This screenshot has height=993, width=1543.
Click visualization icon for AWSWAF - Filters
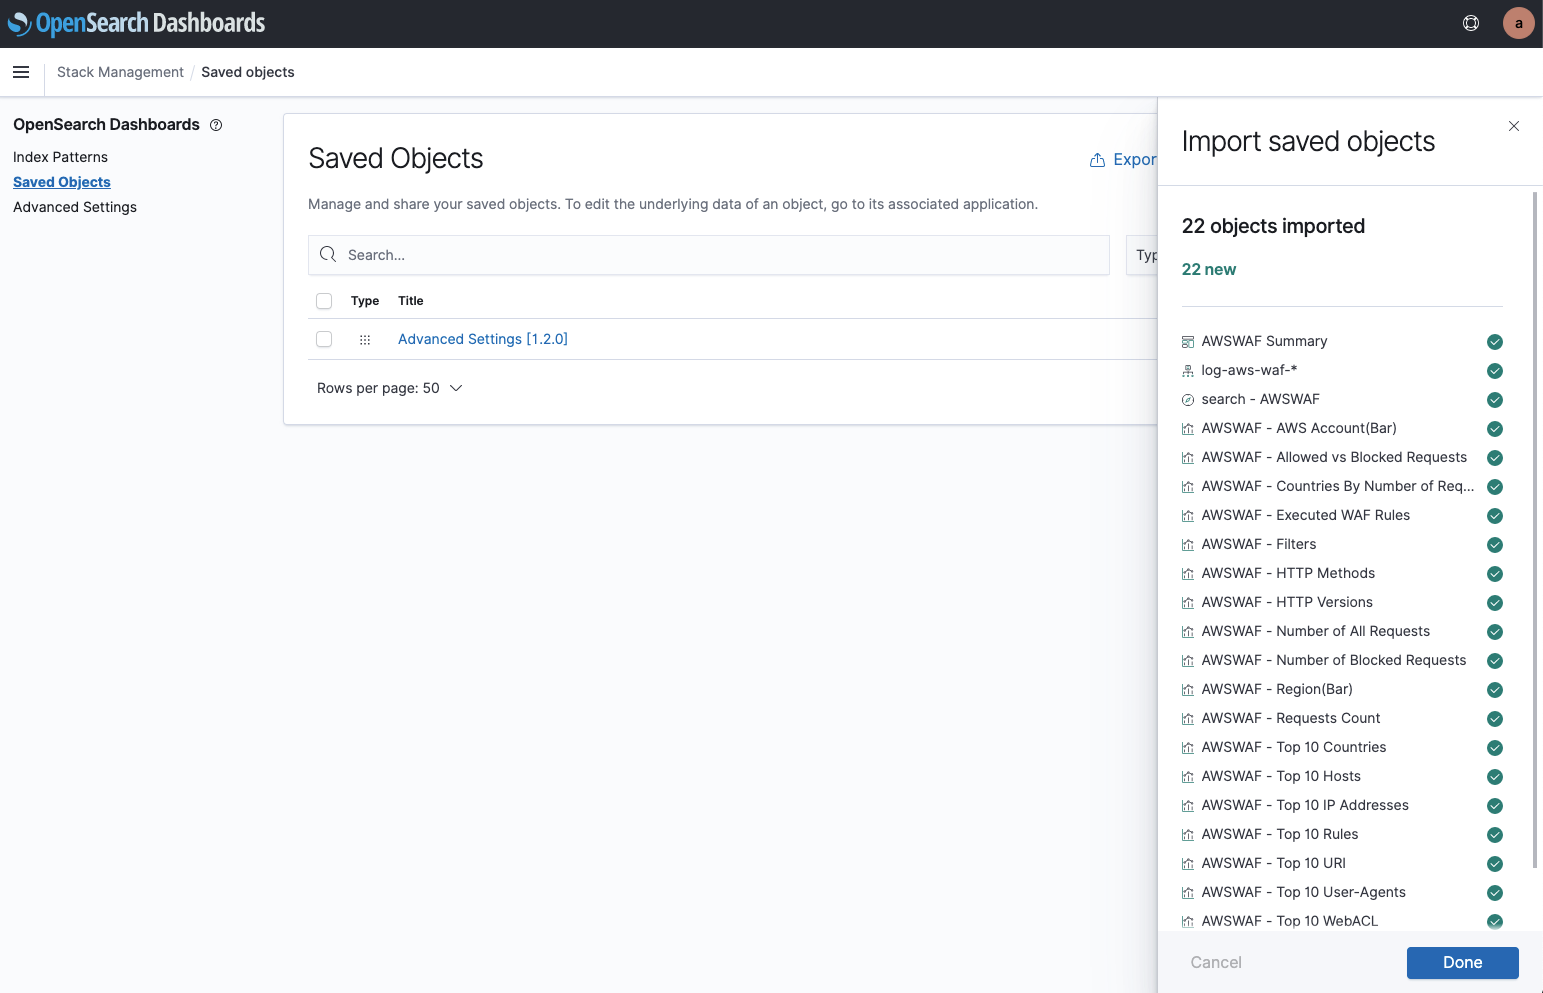pyautogui.click(x=1188, y=545)
